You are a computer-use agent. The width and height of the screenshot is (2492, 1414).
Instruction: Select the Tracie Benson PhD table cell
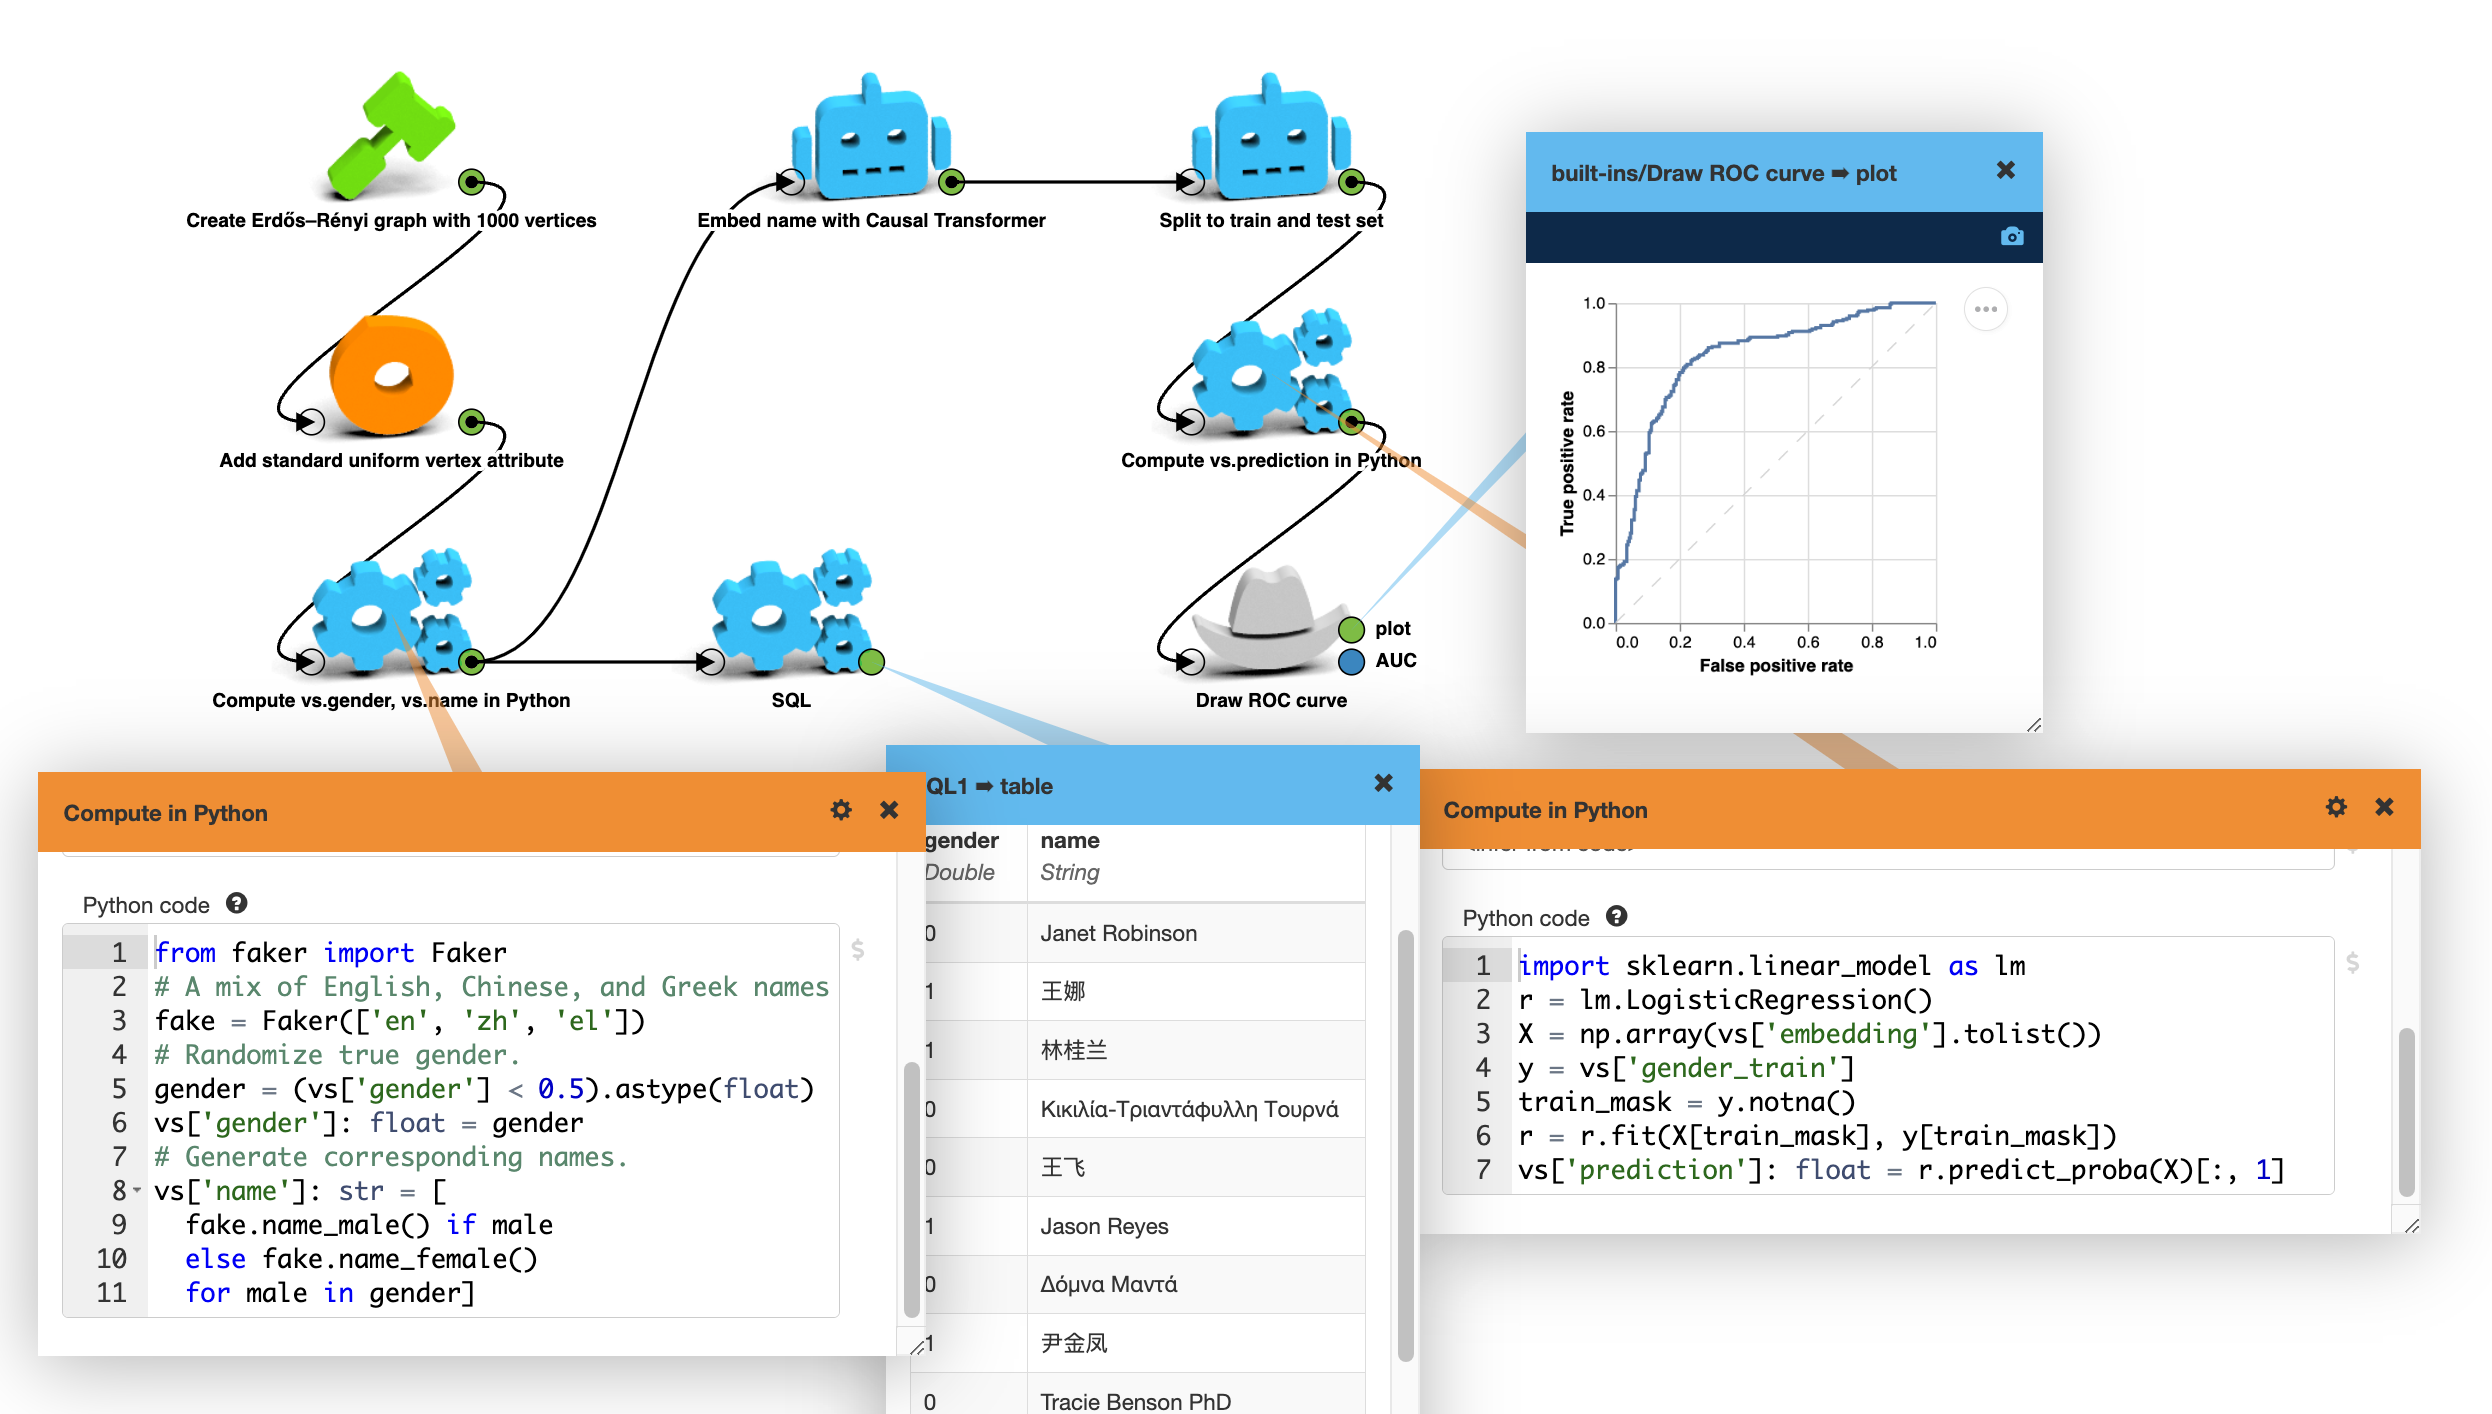(1195, 1401)
